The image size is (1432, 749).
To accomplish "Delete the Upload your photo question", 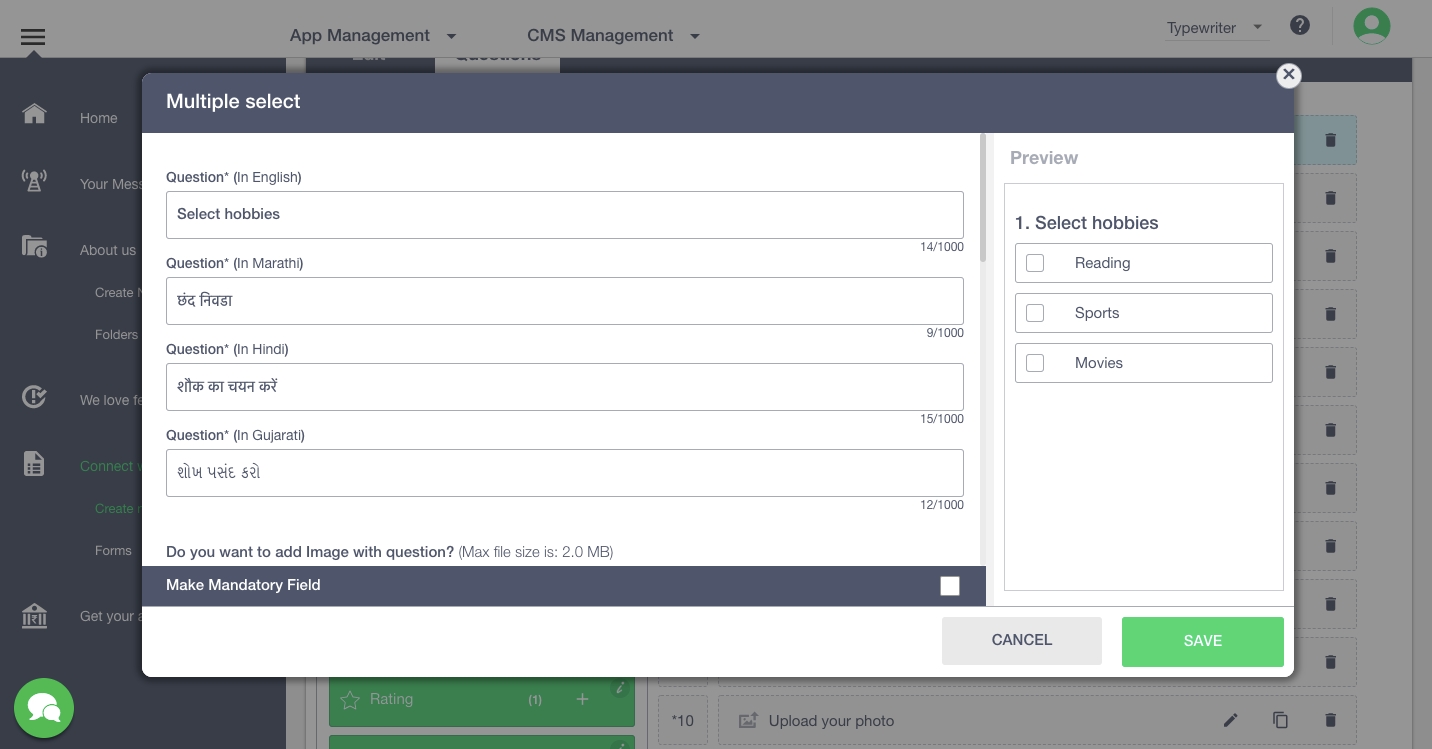I will 1330,720.
